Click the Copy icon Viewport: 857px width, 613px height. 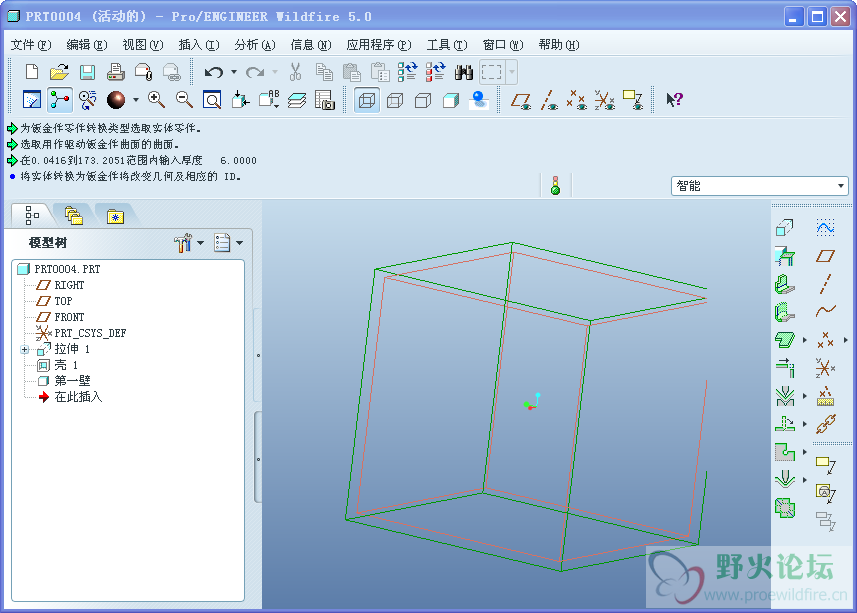[324, 72]
